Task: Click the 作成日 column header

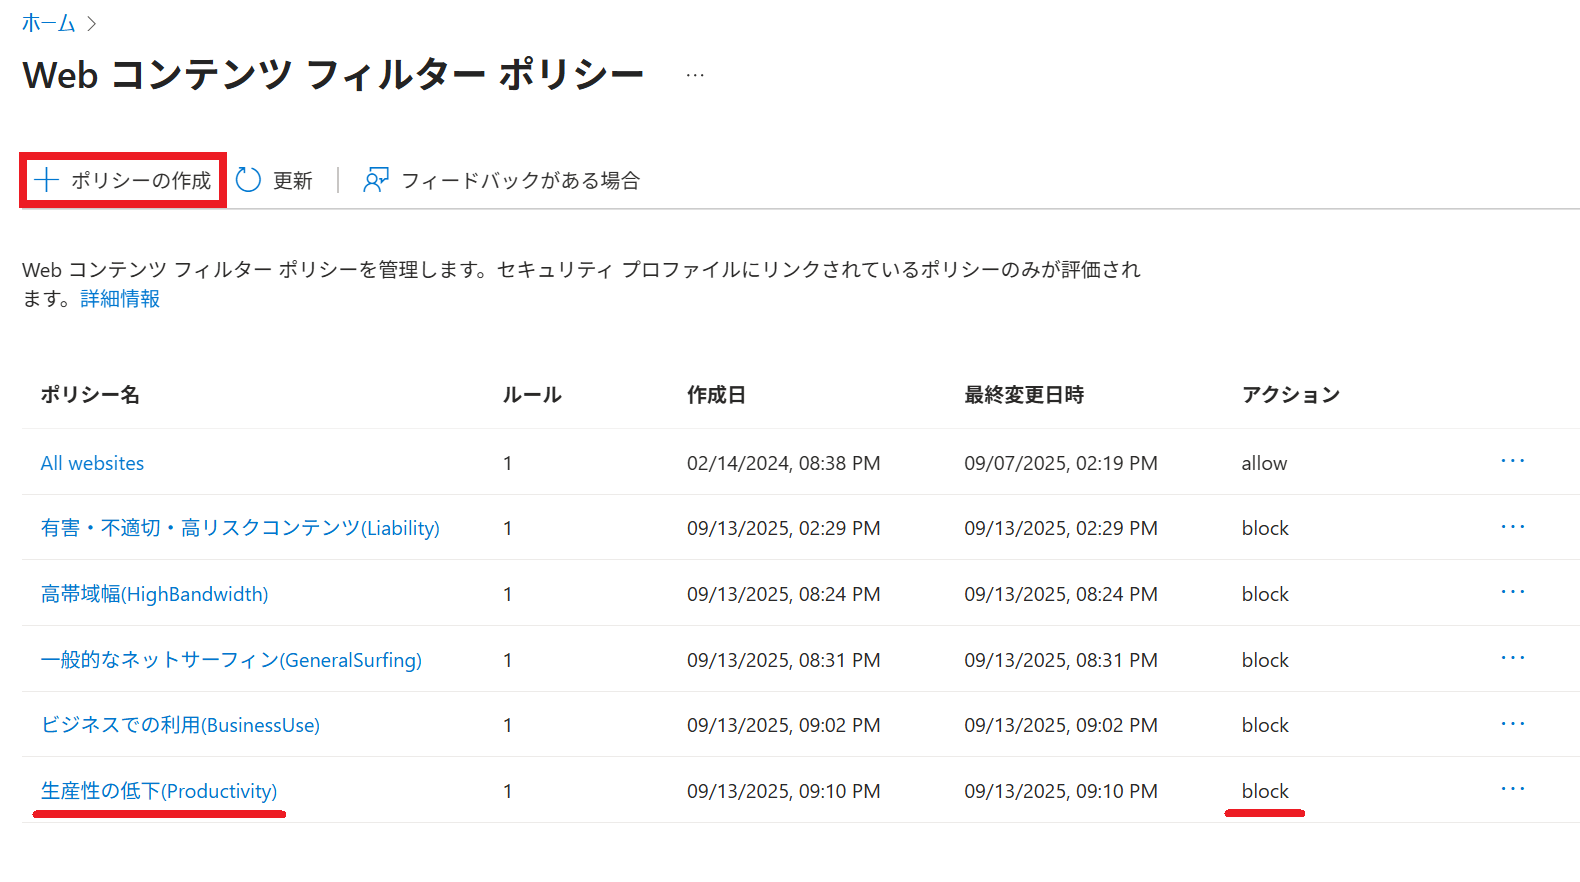Action: (x=716, y=395)
